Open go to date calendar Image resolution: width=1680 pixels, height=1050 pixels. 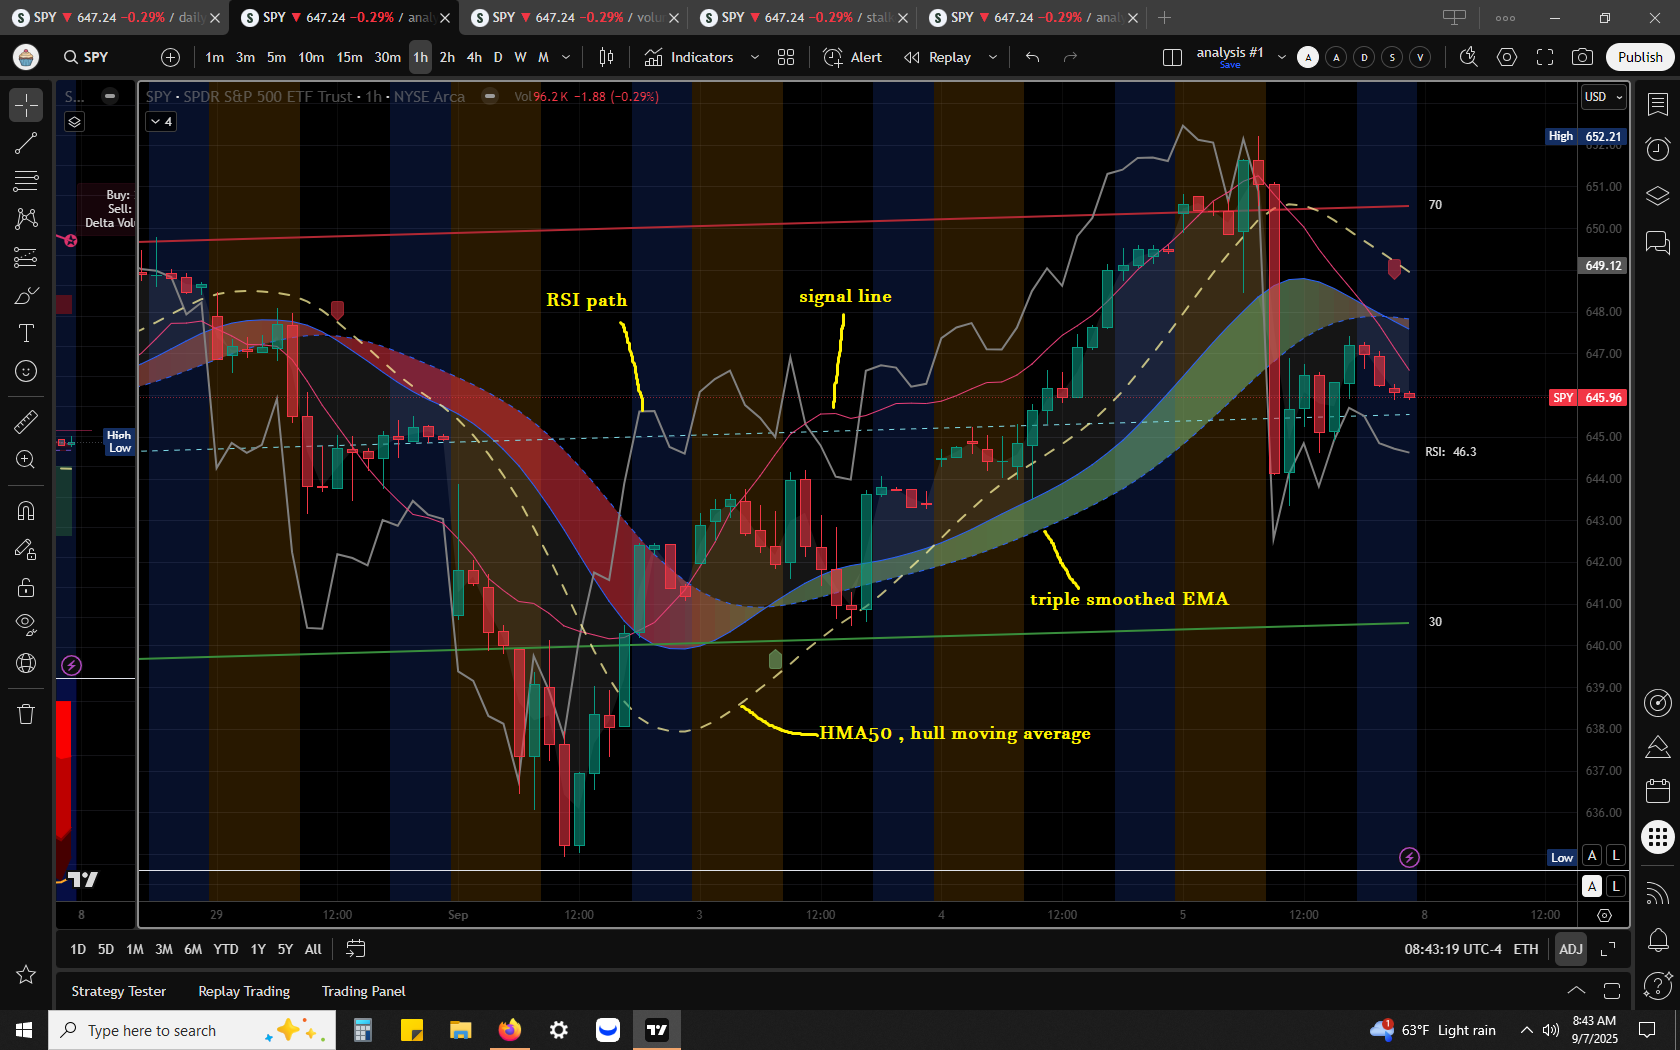pos(356,949)
